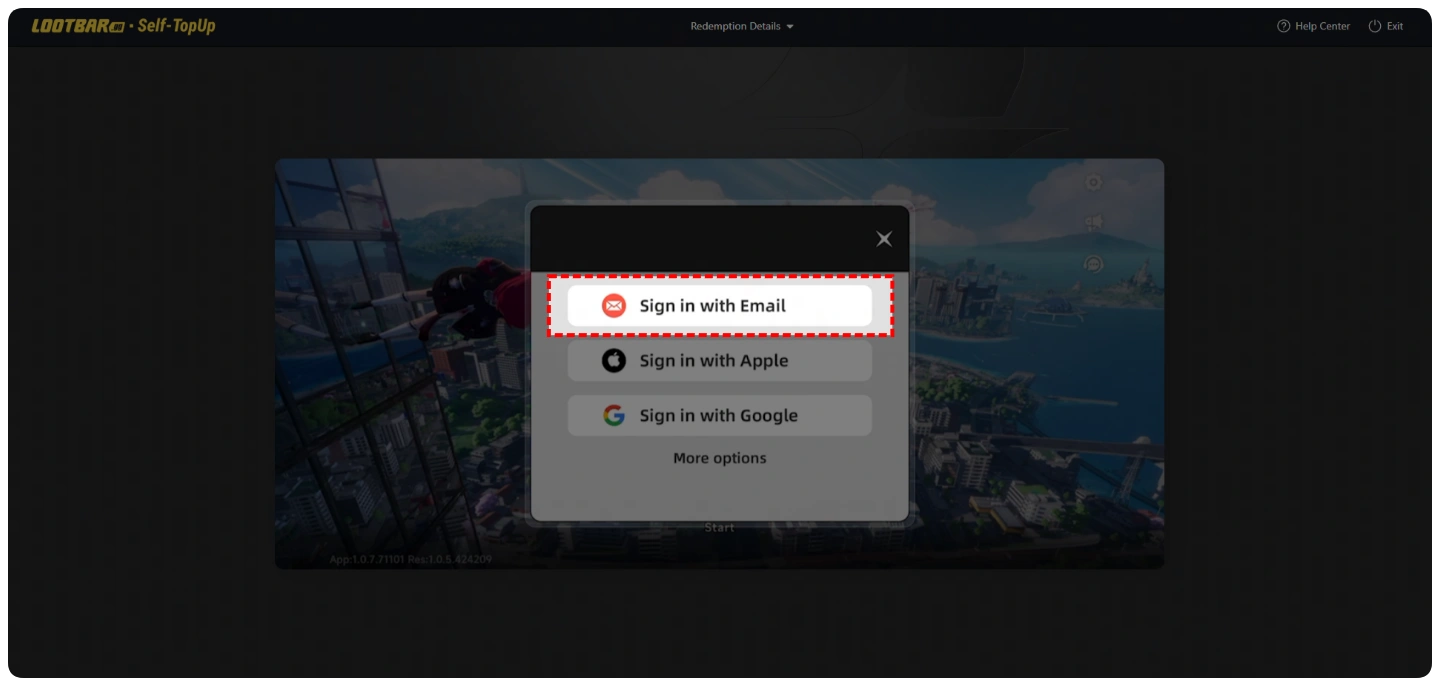The image size is (1440, 686).
Task: Open announcements via the megaphone icon
Action: [x=1093, y=222]
